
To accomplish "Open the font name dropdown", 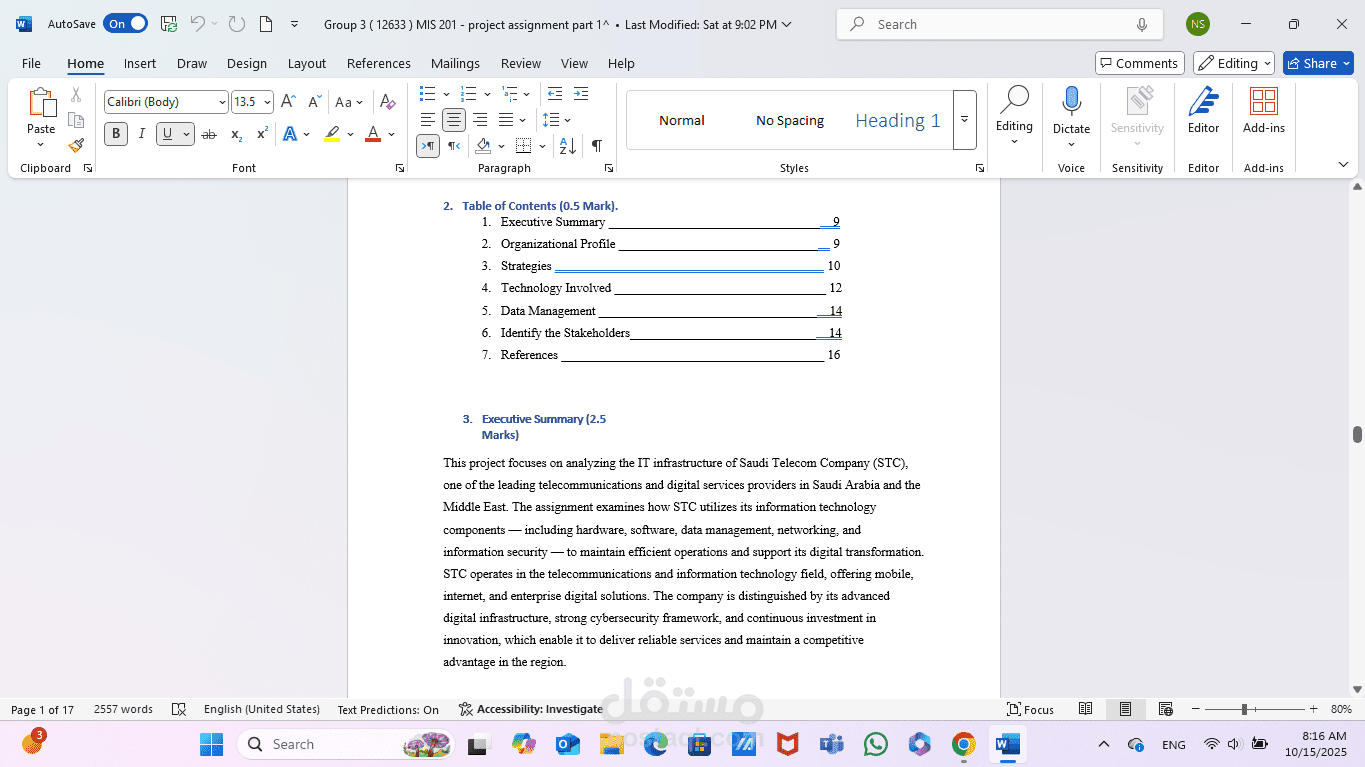I will 222,102.
